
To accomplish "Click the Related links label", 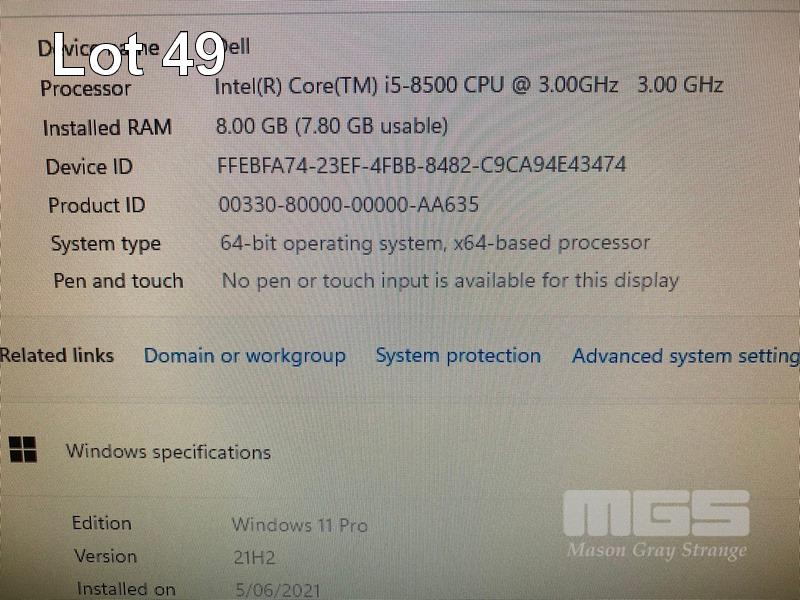I will click(57, 355).
